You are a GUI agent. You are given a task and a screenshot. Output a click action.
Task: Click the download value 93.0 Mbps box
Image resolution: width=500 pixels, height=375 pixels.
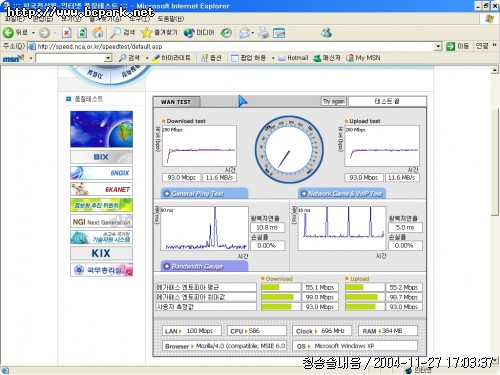pyautogui.click(x=181, y=177)
